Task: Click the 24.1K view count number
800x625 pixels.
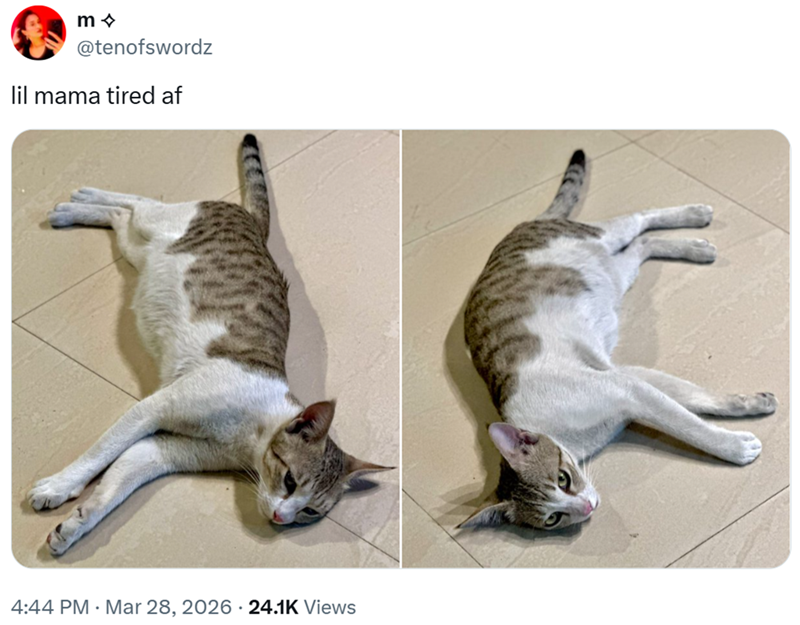Action: [272, 607]
